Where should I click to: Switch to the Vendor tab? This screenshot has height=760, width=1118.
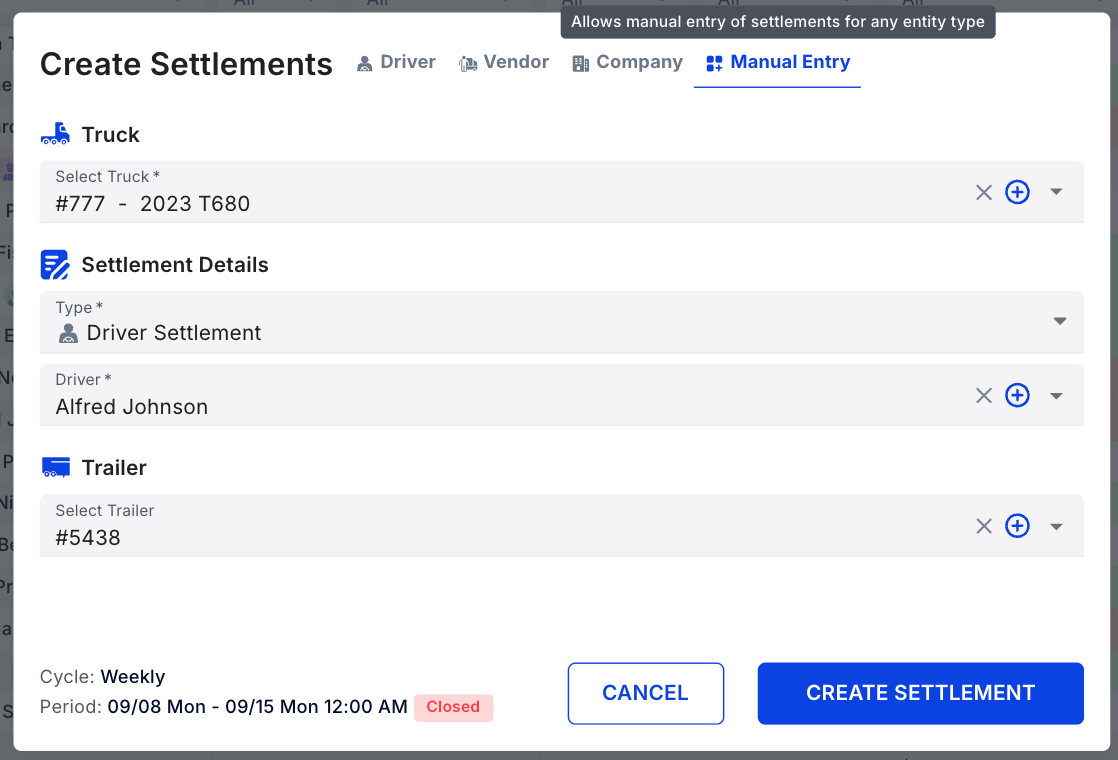pyautogui.click(x=504, y=63)
